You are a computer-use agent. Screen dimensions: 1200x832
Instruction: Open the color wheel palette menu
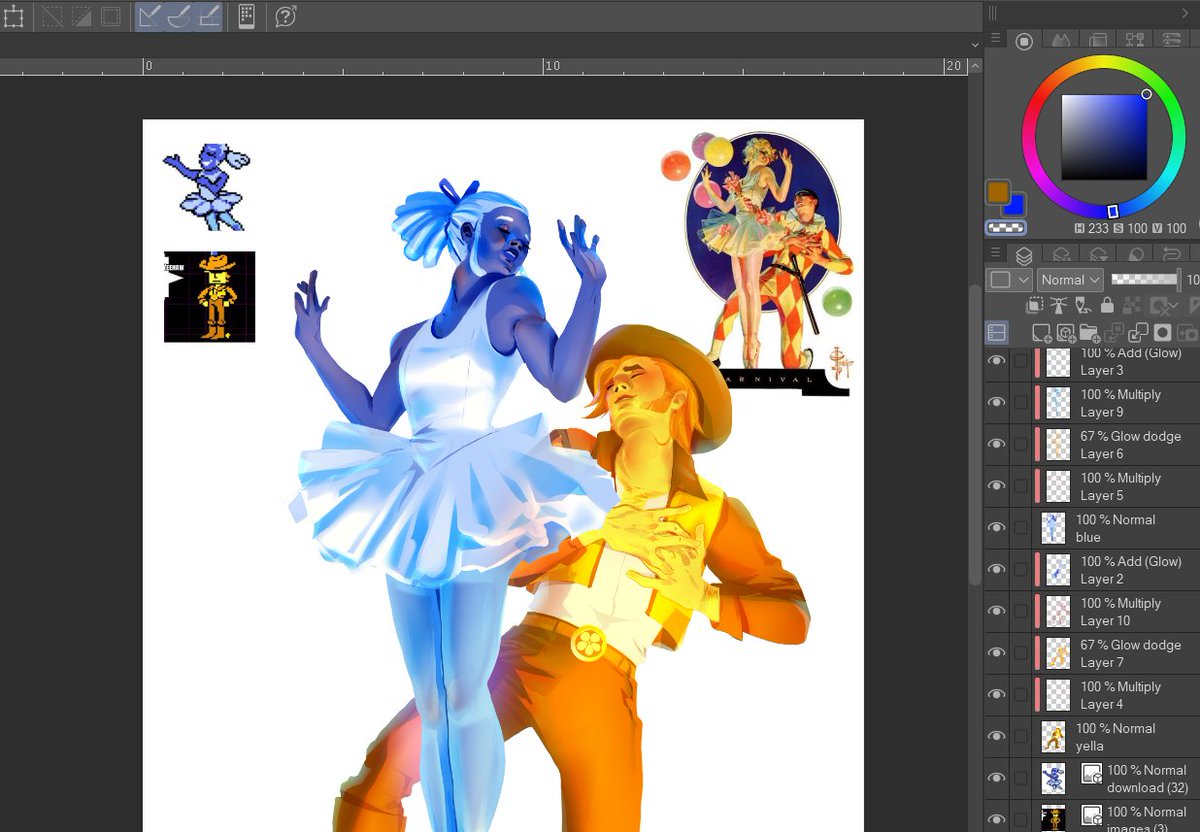coord(996,40)
